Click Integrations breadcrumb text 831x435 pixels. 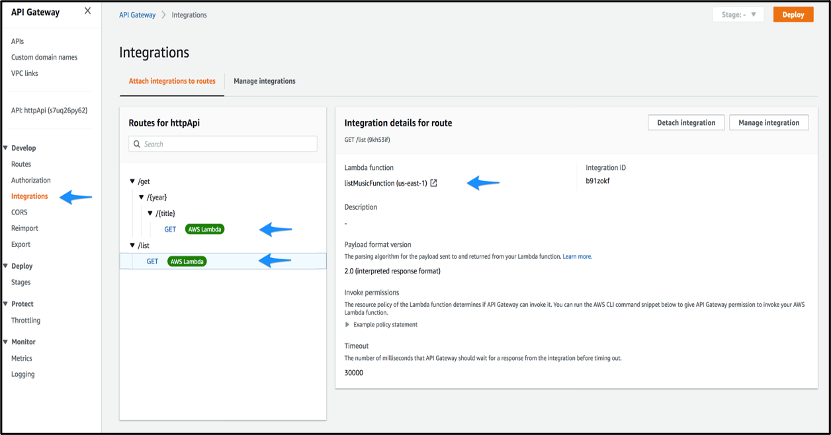tap(189, 15)
